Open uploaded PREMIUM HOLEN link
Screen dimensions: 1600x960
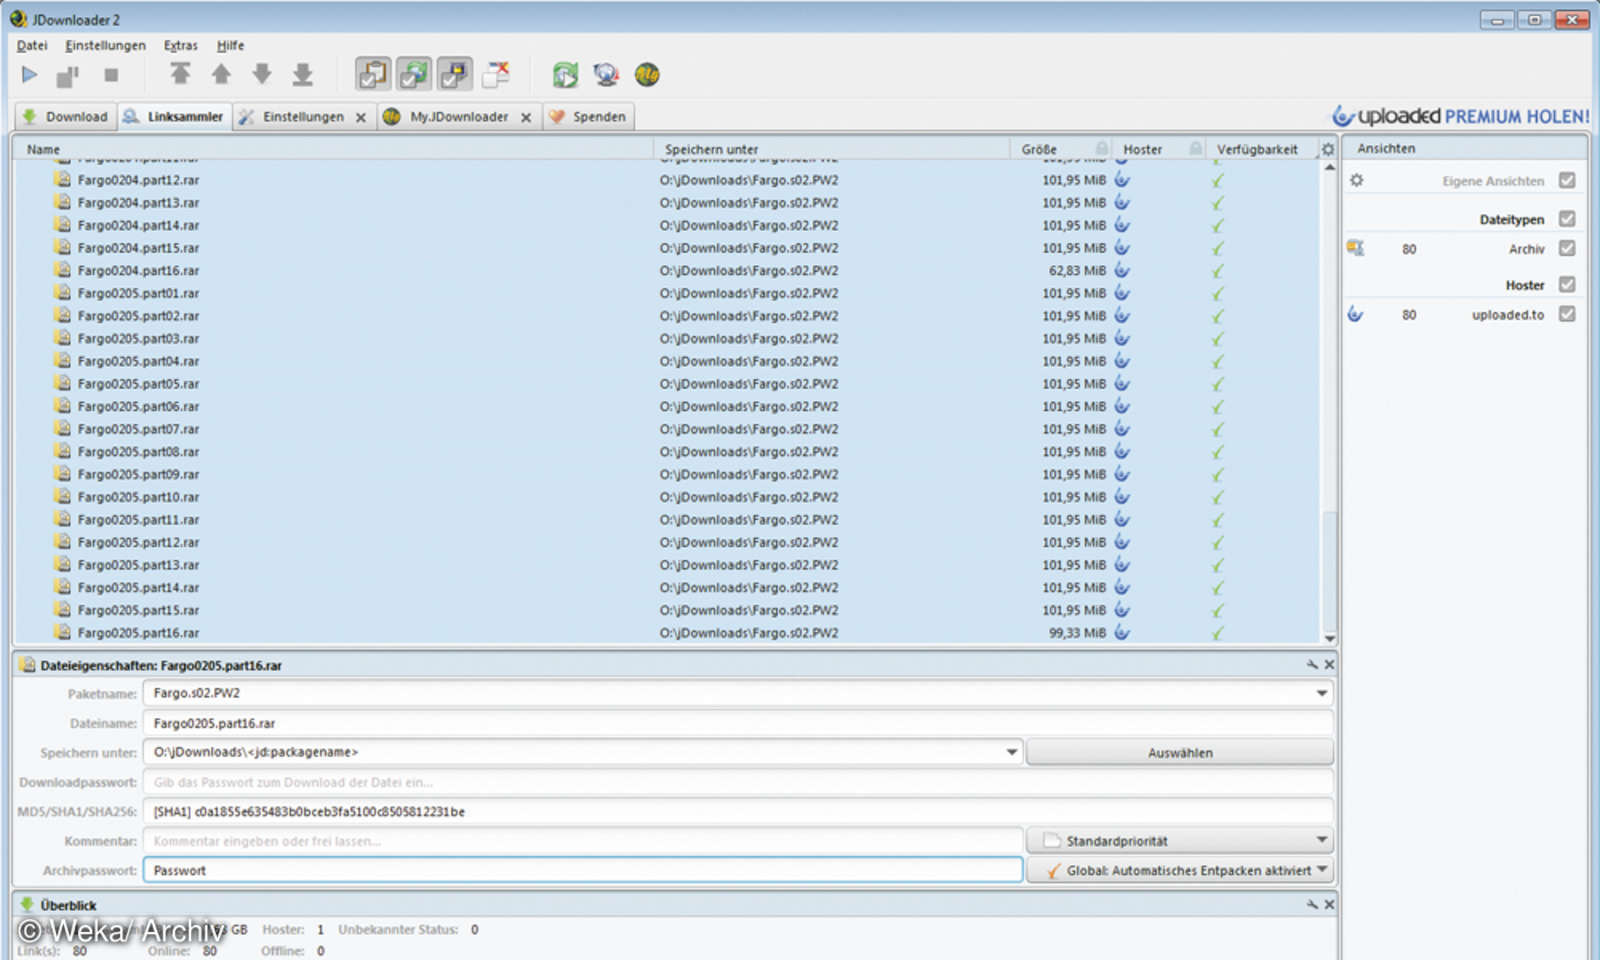tap(1463, 115)
